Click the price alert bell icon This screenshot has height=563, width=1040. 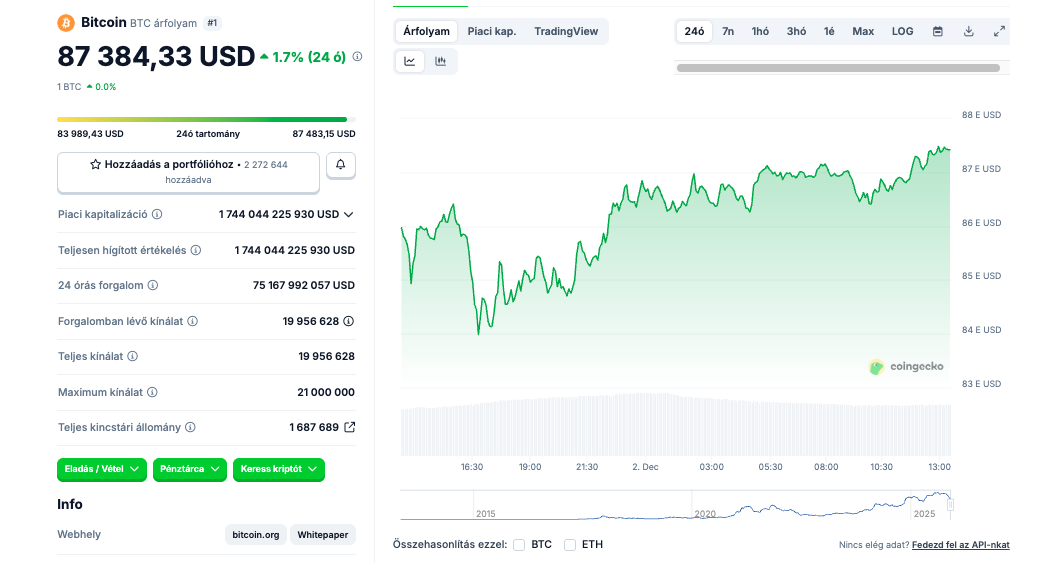(341, 164)
